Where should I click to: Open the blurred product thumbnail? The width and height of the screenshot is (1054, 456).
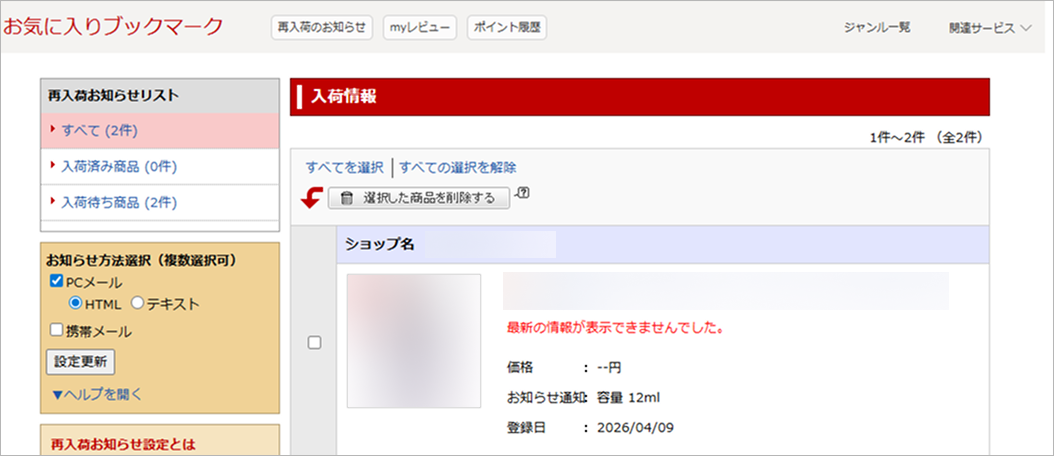413,340
